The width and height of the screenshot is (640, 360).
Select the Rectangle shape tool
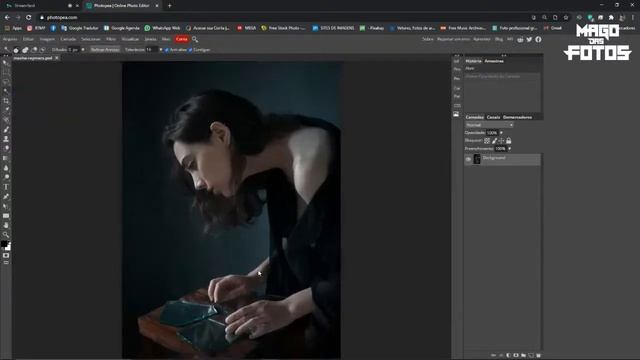click(x=6, y=216)
